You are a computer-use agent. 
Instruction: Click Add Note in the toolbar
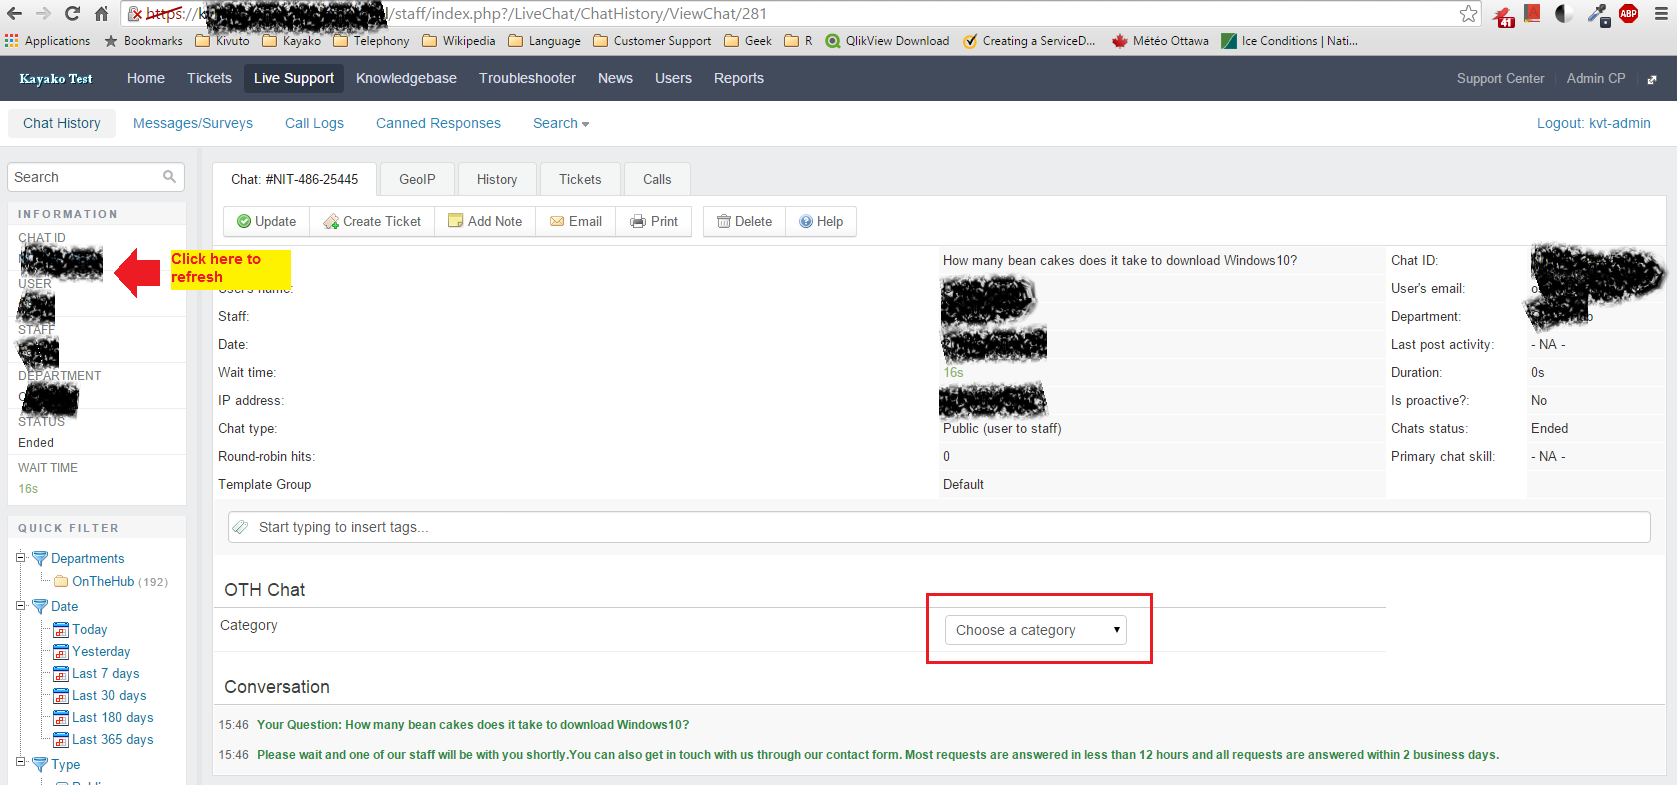(485, 221)
